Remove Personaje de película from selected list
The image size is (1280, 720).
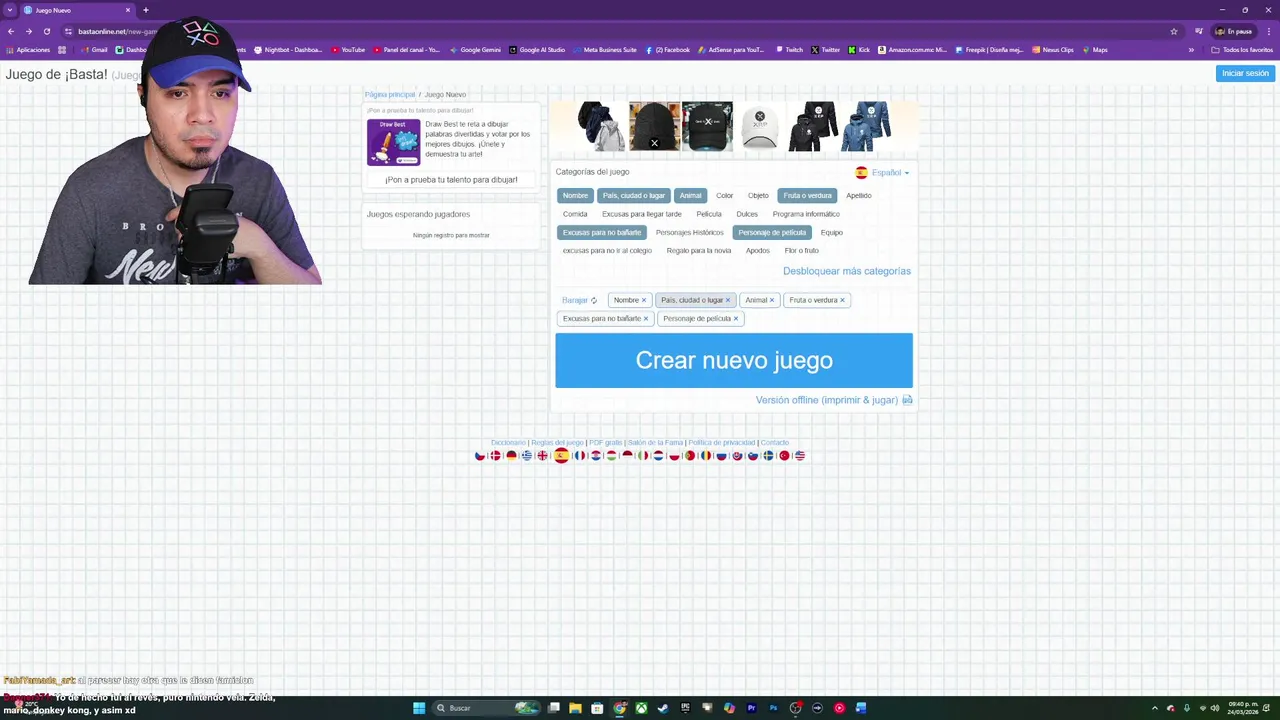point(736,319)
